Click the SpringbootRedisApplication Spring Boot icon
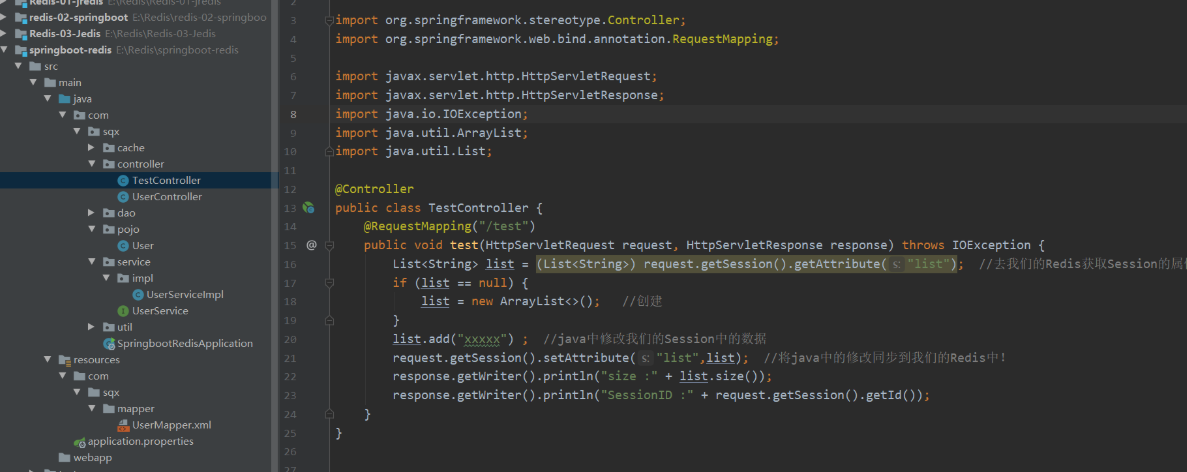 [x=109, y=343]
